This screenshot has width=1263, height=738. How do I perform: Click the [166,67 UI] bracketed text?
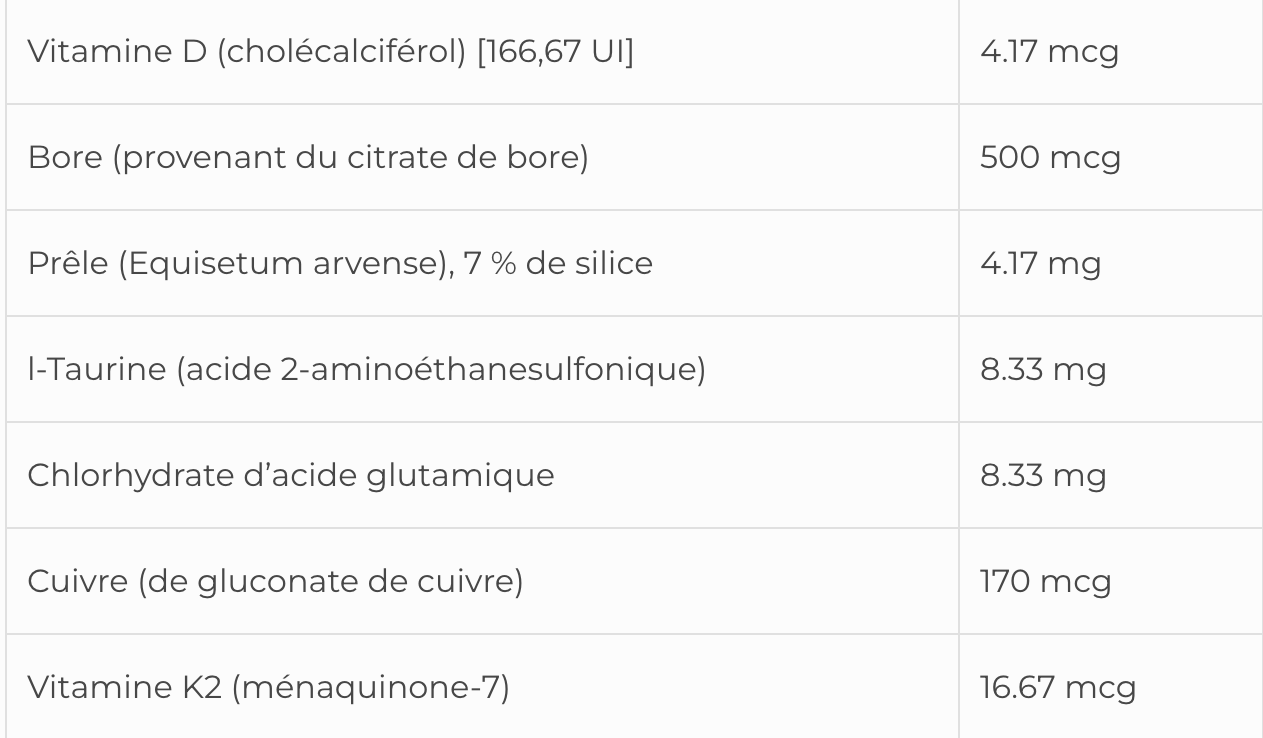tap(555, 52)
